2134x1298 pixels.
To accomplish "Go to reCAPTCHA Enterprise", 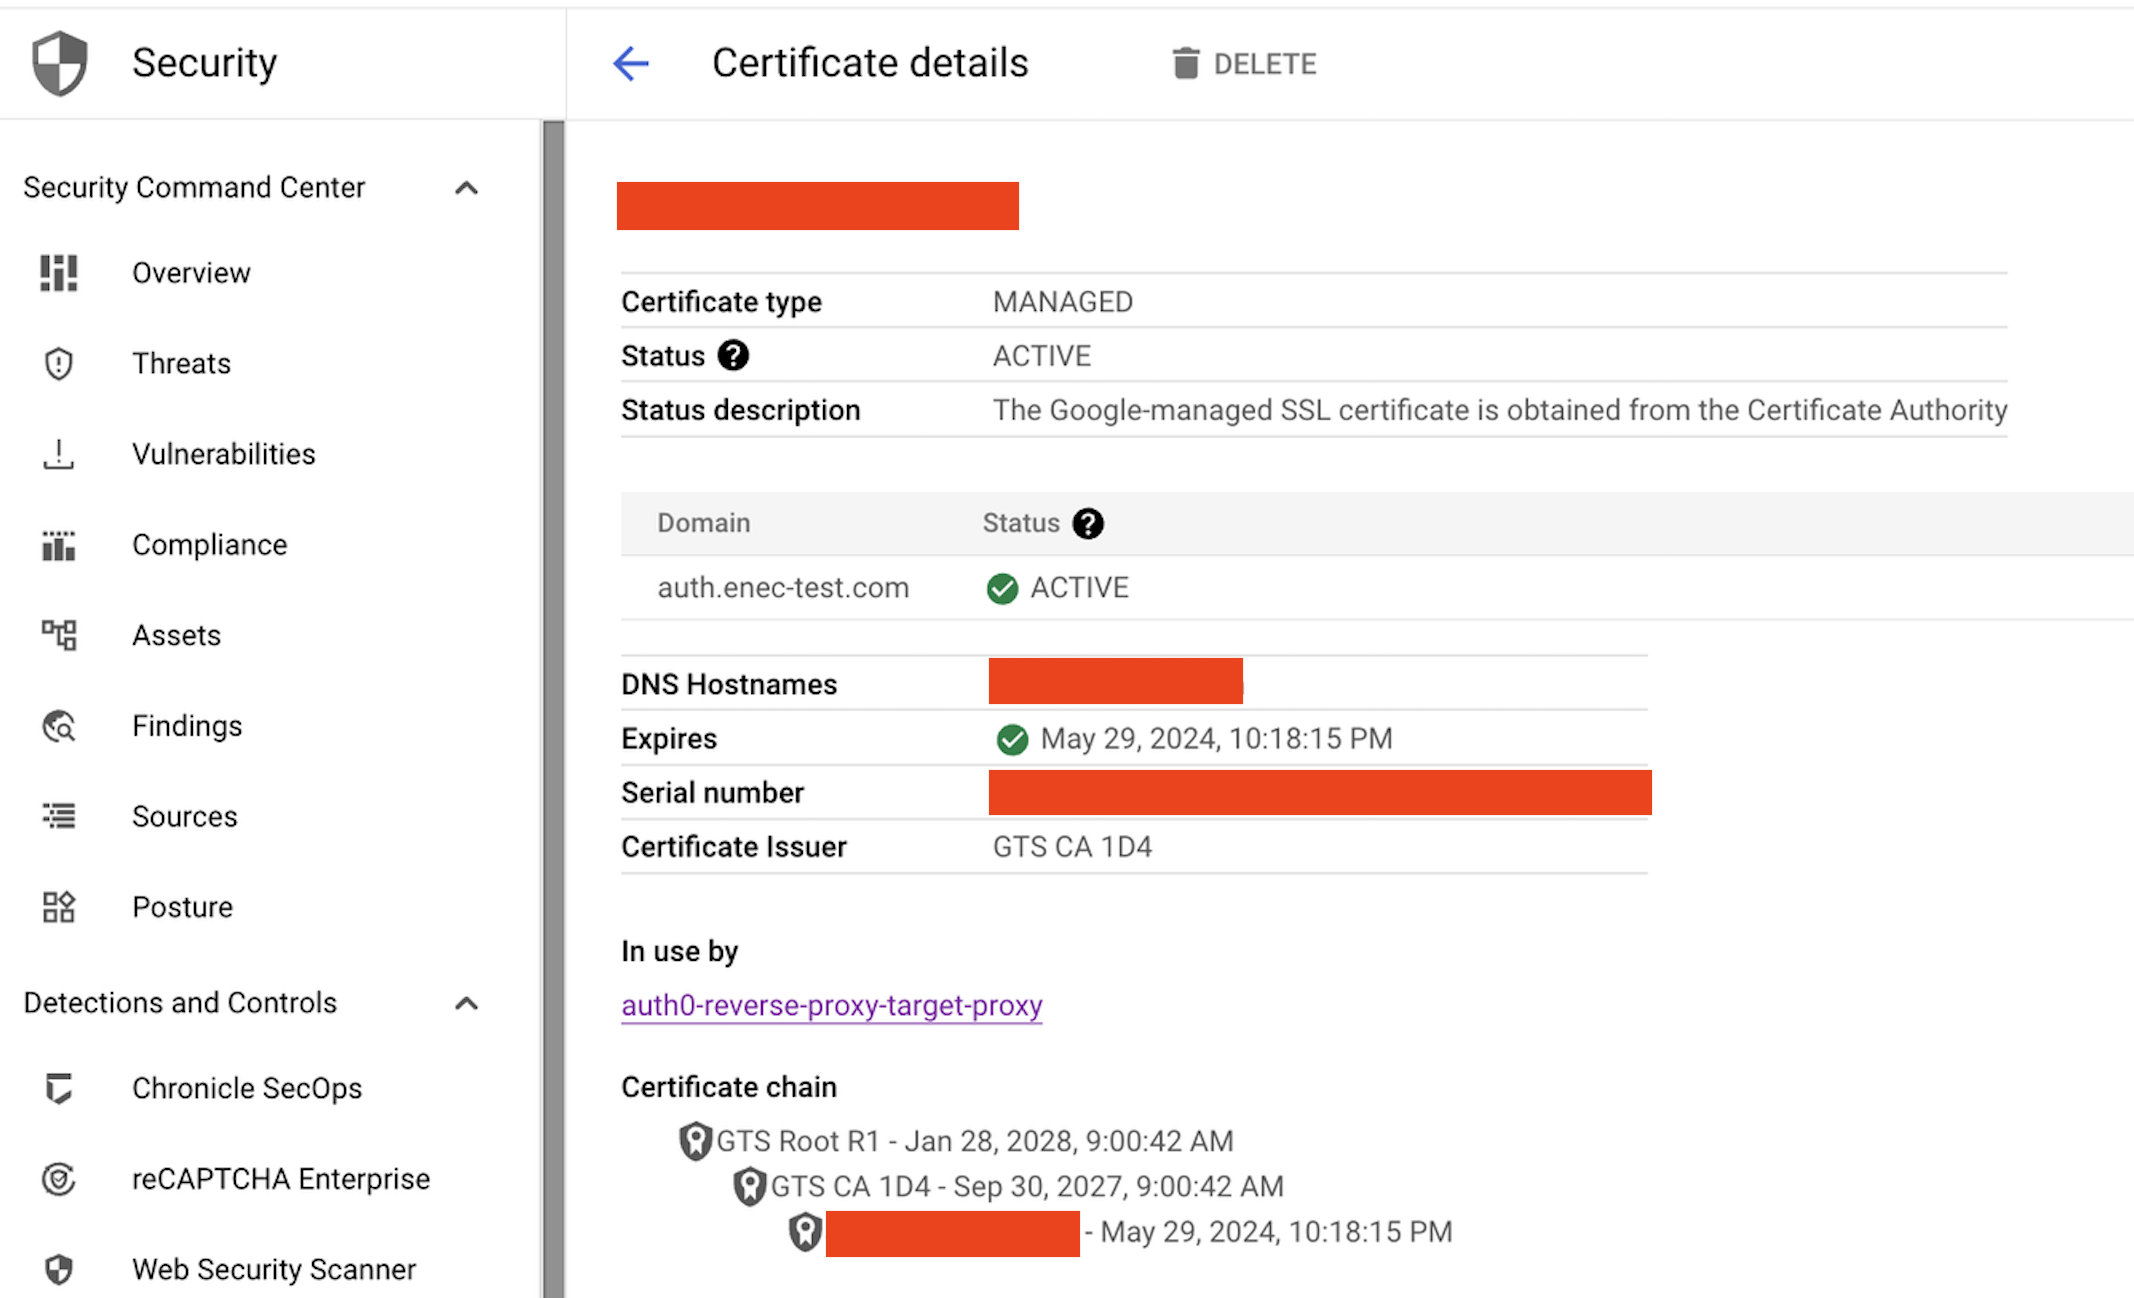I will pyautogui.click(x=281, y=1179).
